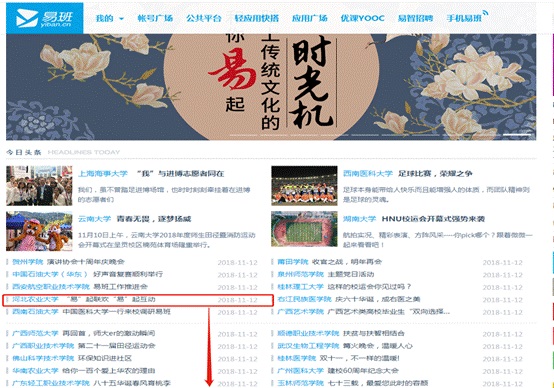Open 西南医科大学 足球比赛 article link
The image size is (554, 388).
[x=407, y=174]
